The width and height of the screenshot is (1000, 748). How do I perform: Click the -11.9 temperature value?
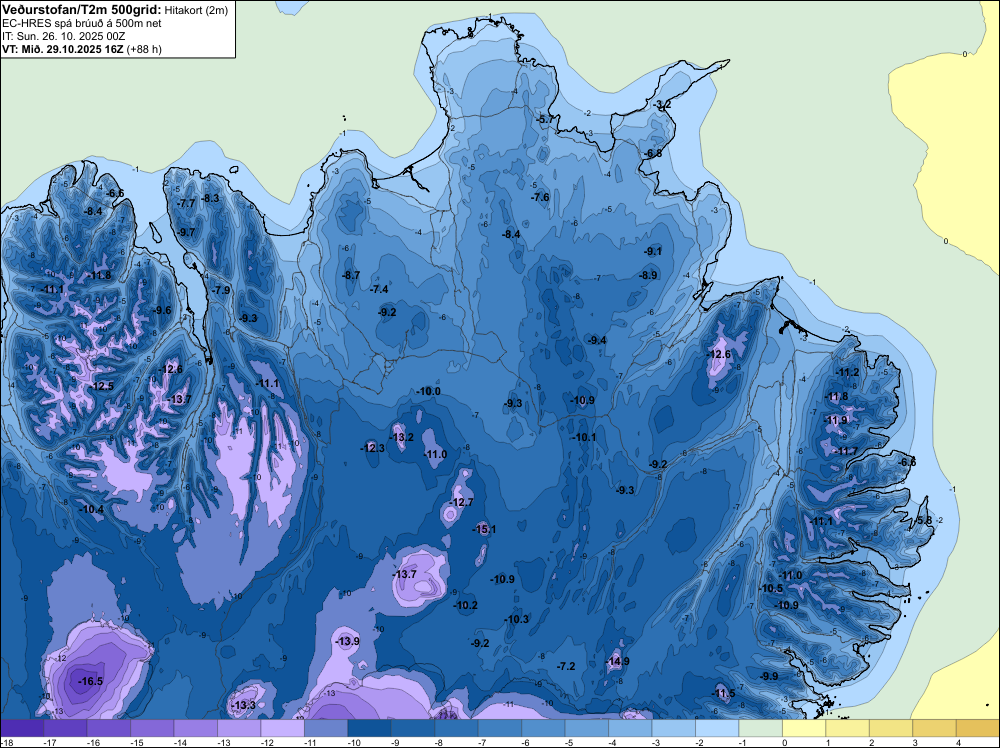coord(836,420)
